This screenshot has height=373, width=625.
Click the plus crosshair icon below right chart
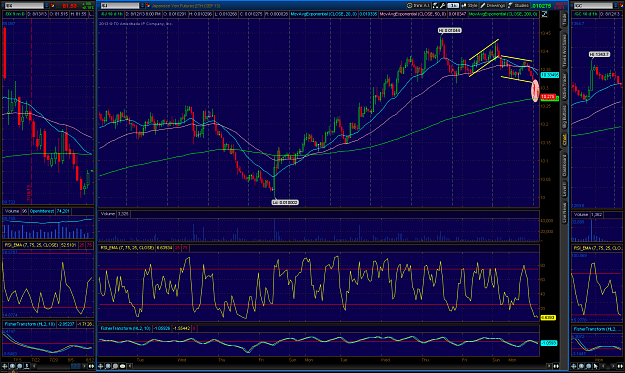click(574, 366)
